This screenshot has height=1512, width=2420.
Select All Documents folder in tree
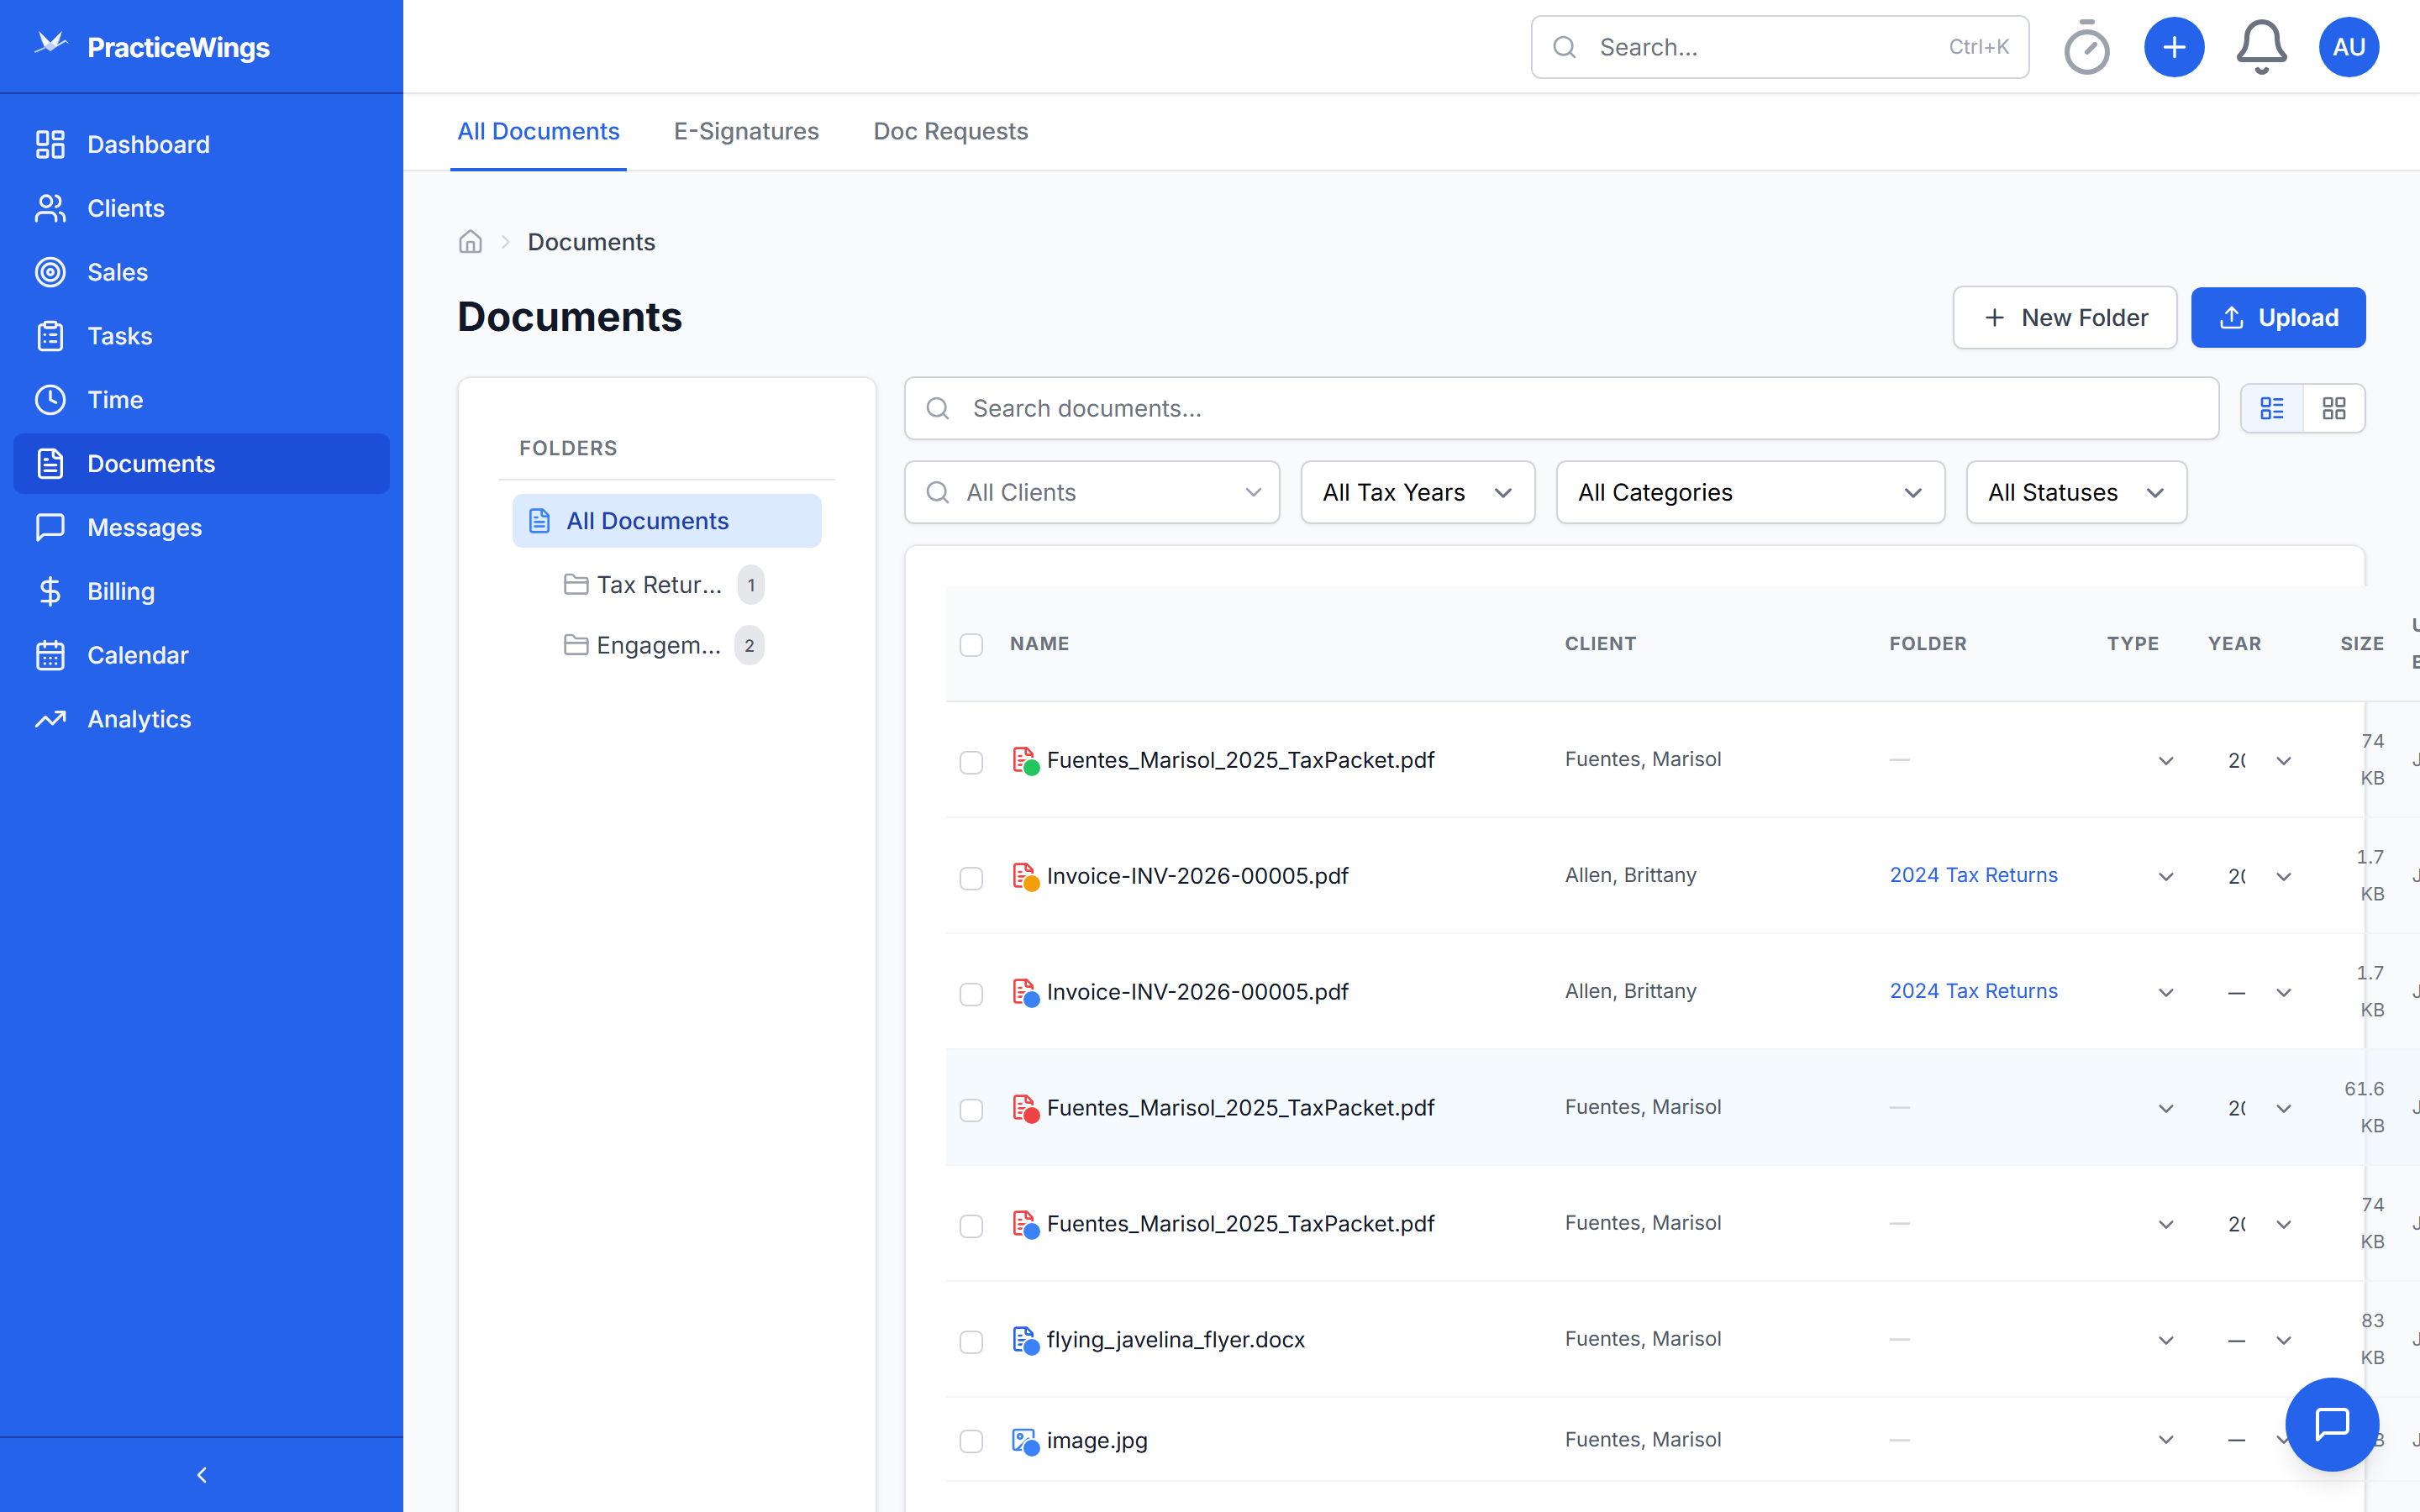[667, 521]
